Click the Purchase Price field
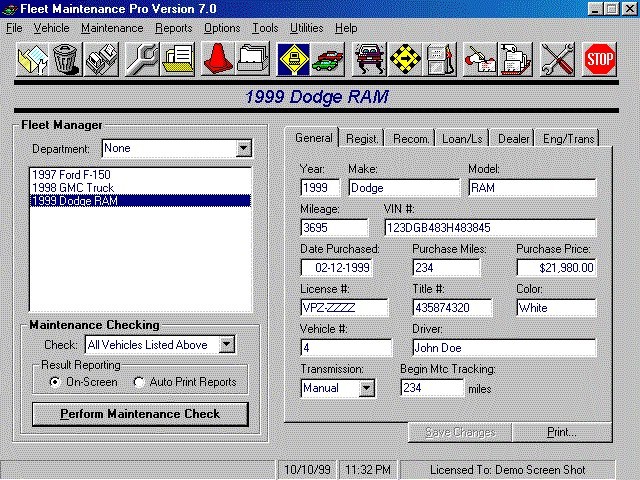The height and width of the screenshot is (480, 640). [556, 268]
